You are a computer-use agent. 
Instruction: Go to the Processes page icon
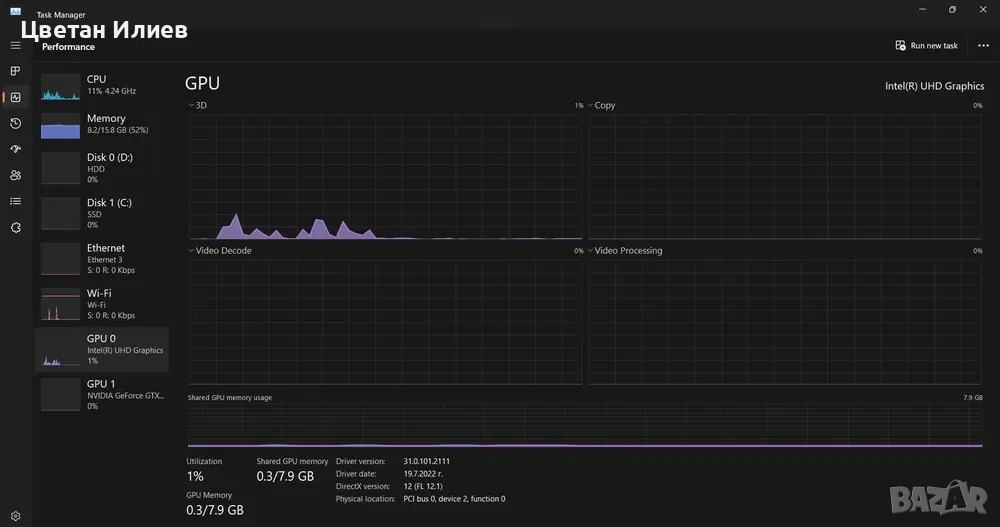[15, 71]
